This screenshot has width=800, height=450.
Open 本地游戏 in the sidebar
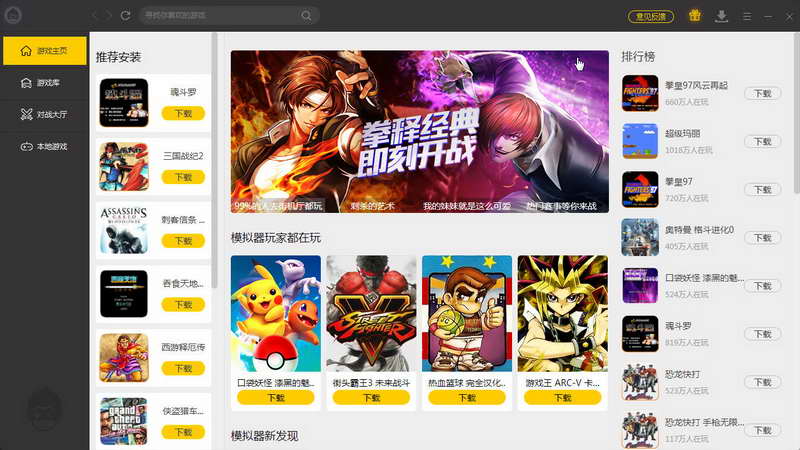[45, 147]
